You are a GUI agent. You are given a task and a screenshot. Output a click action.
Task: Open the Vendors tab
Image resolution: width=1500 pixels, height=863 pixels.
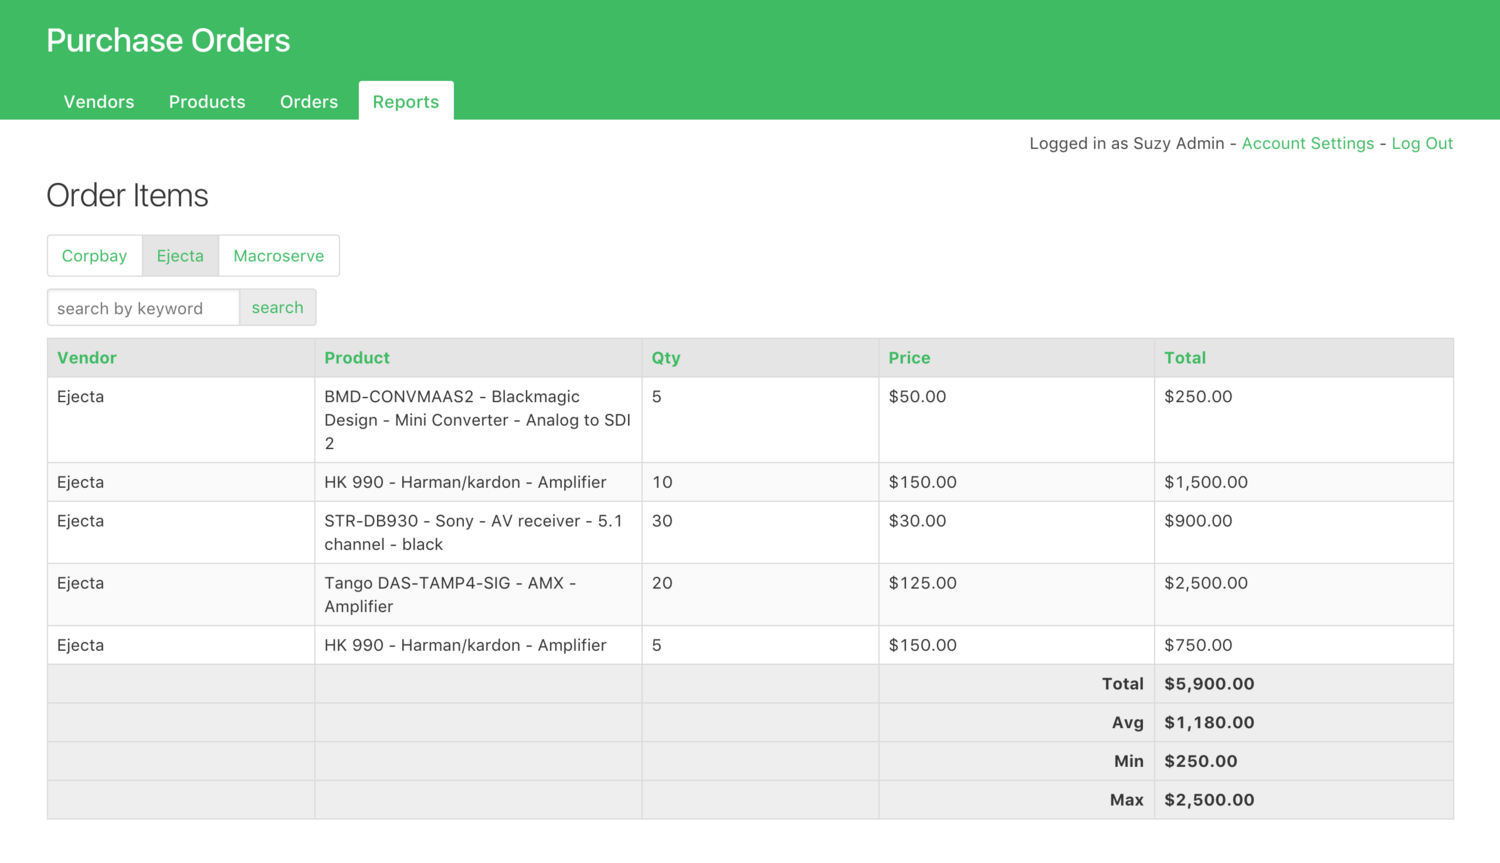[x=98, y=102]
